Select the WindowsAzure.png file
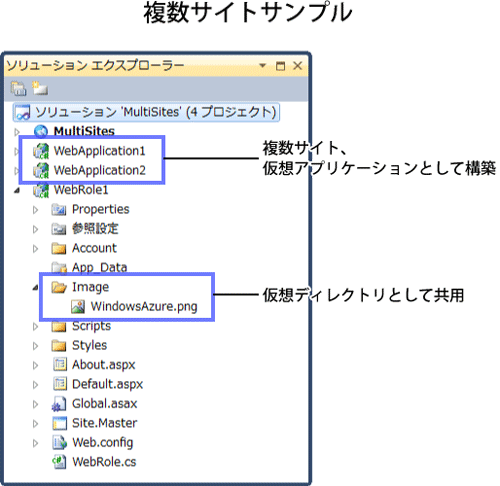This screenshot has width=500, height=486. (144, 307)
